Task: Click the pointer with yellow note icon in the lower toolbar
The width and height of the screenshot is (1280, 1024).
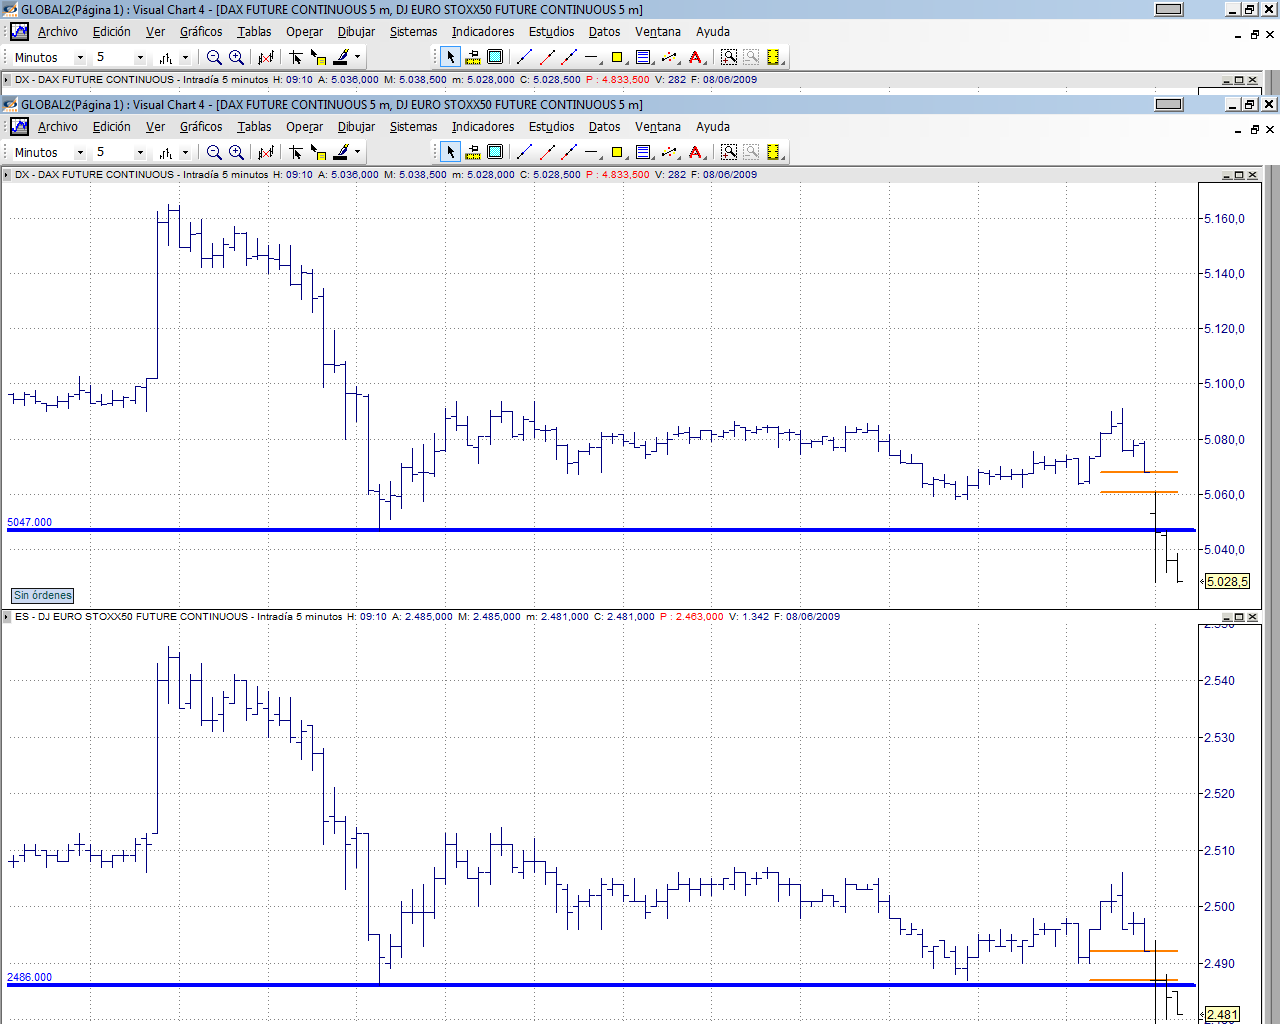Action: [x=318, y=152]
